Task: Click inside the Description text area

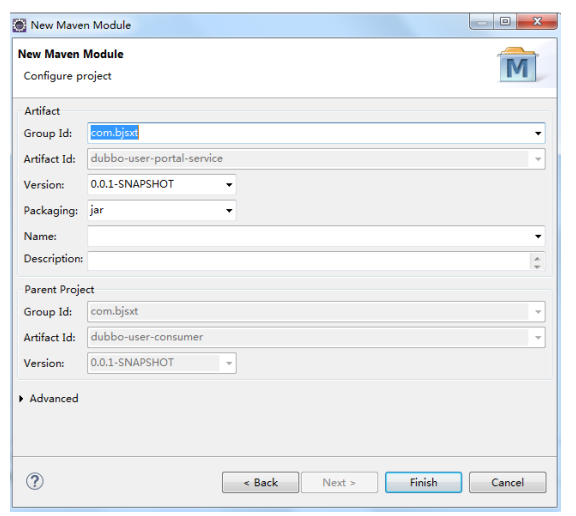Action: (x=309, y=261)
